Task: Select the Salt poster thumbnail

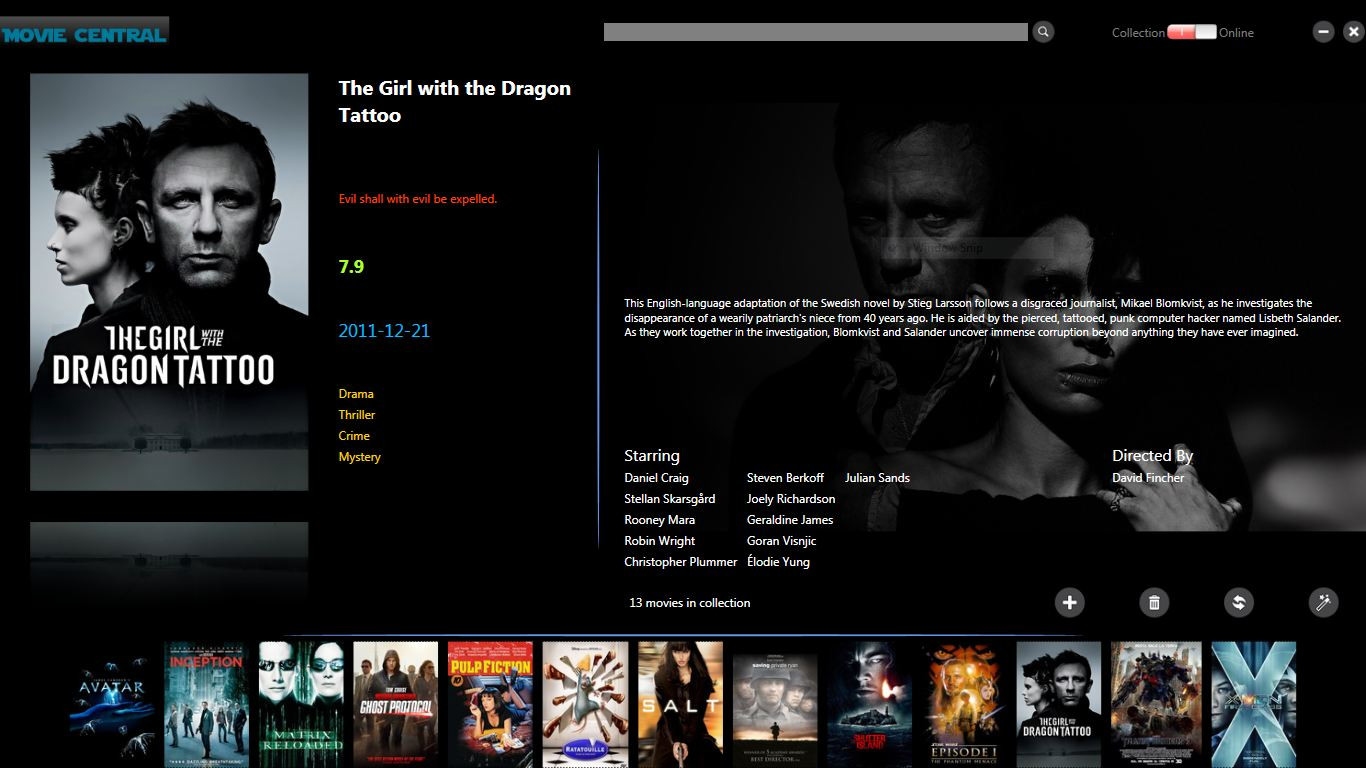Action: [680, 704]
